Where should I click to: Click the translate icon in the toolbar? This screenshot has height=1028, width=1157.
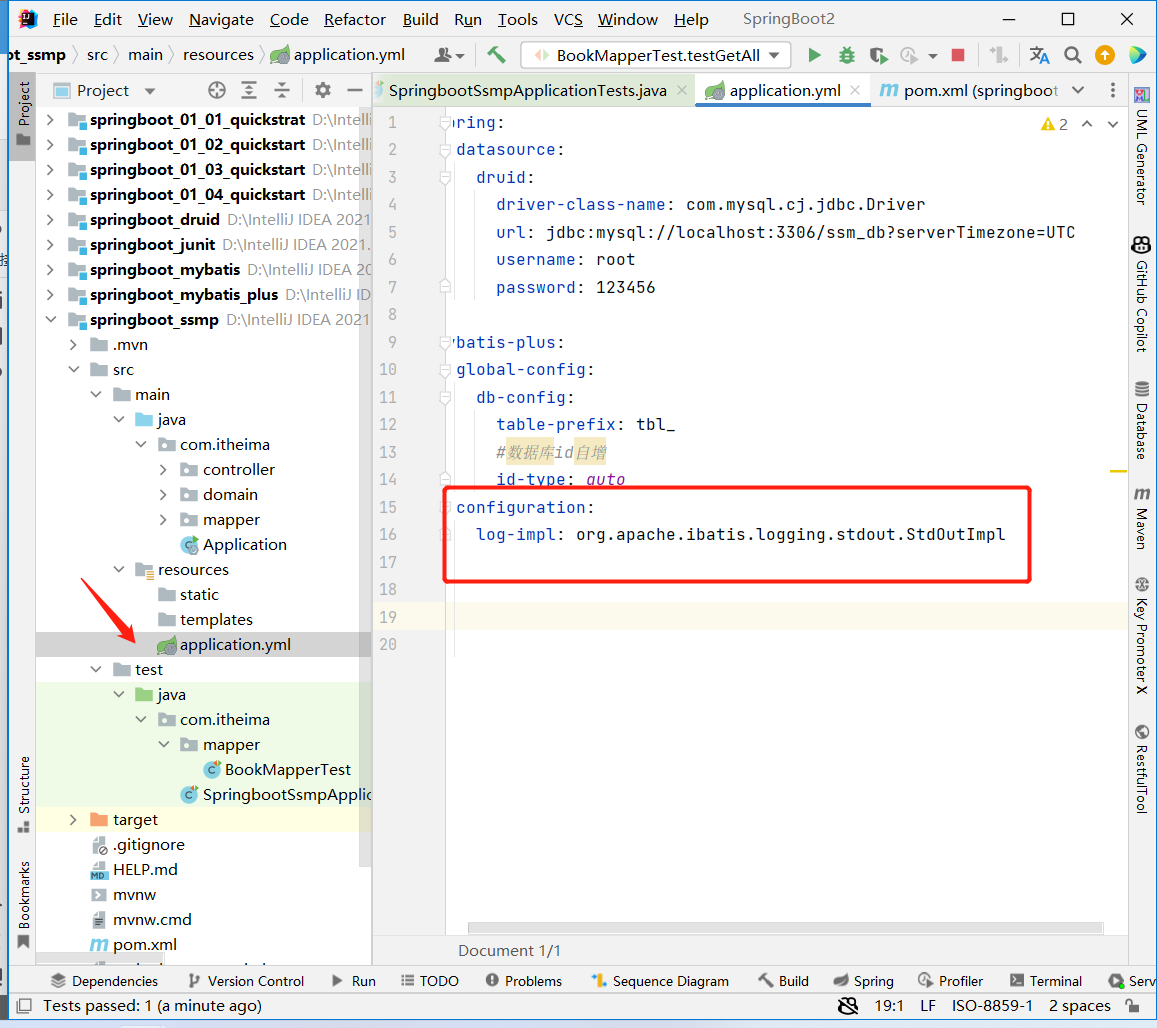coord(1038,55)
